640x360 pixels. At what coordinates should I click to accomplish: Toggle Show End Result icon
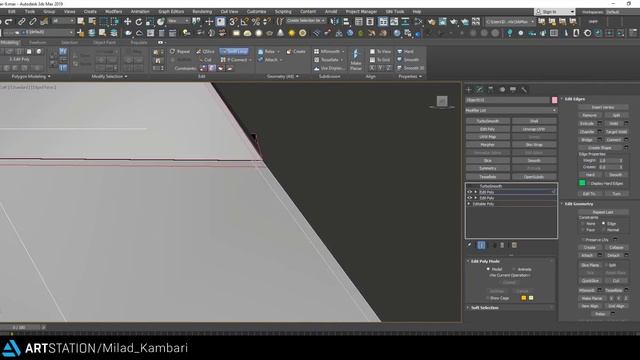point(481,245)
